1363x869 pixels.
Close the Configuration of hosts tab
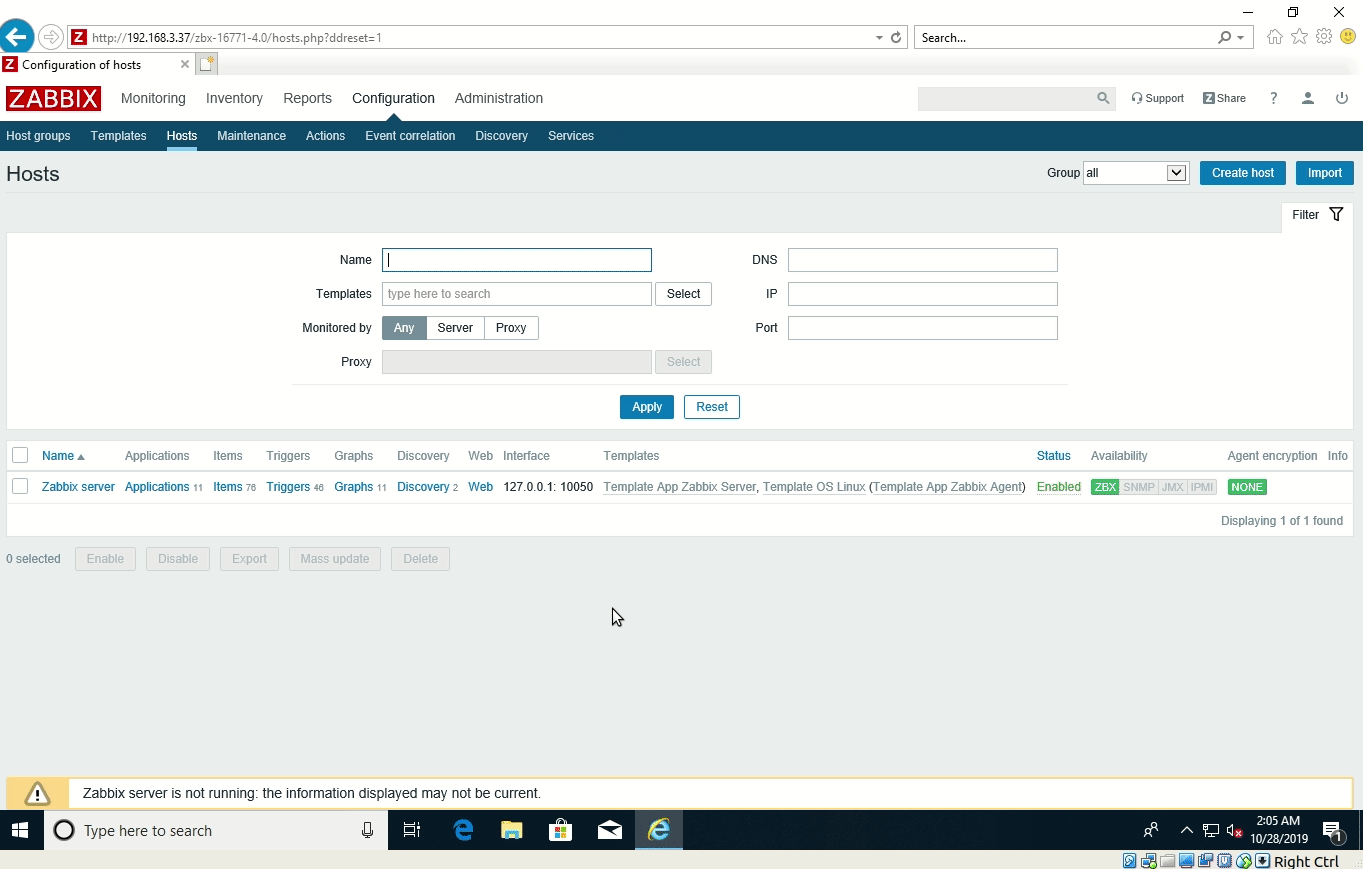185,64
